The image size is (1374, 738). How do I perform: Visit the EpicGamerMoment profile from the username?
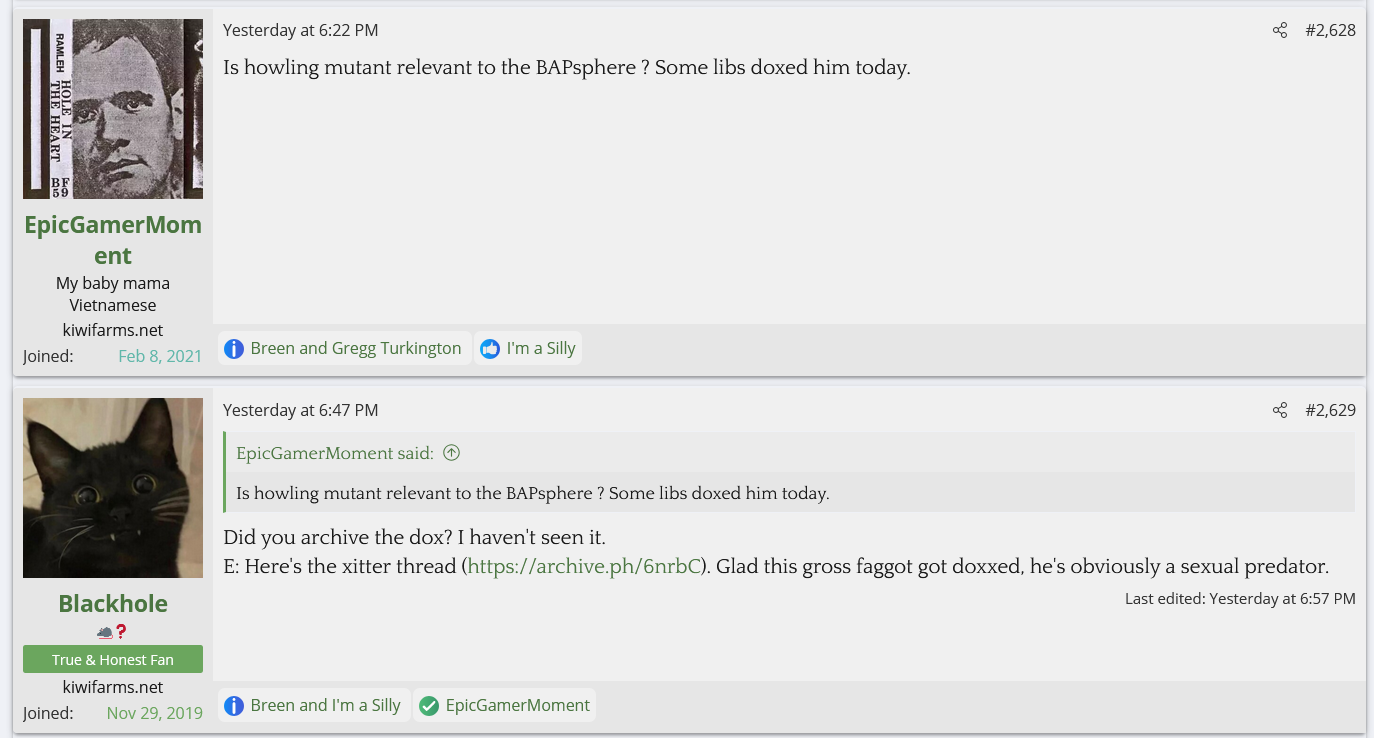113,240
